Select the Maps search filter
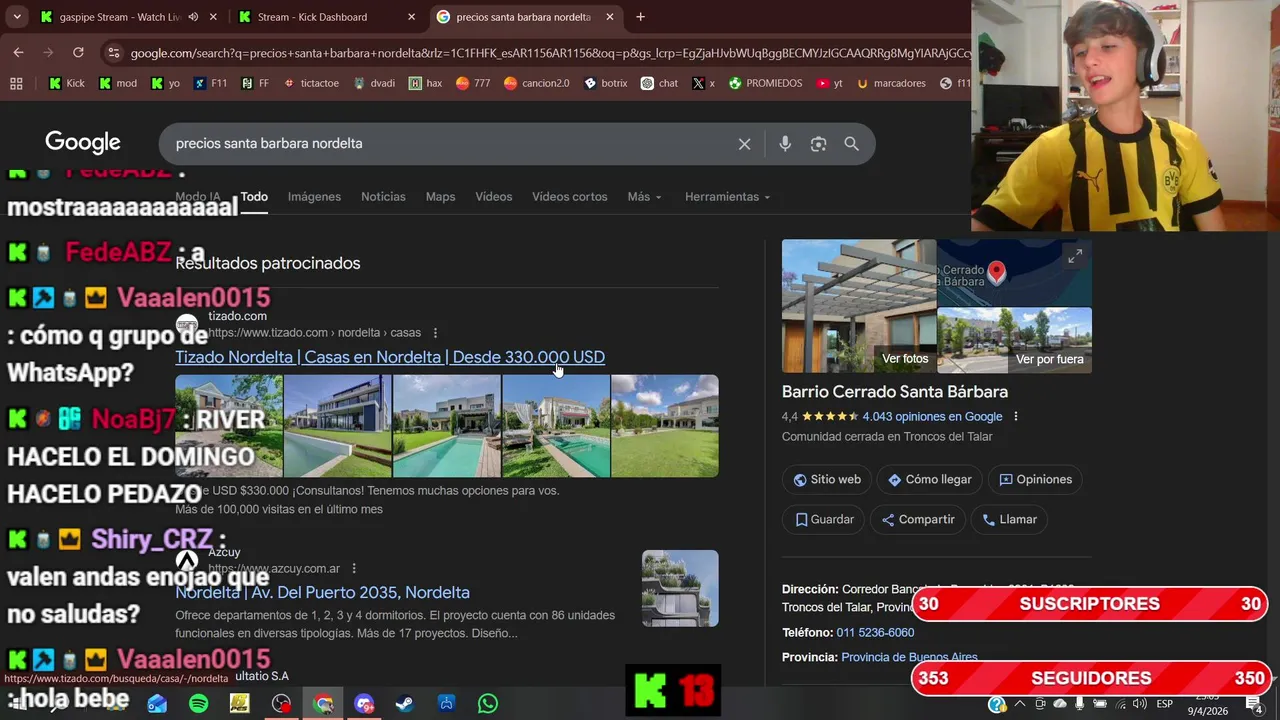 440,197
